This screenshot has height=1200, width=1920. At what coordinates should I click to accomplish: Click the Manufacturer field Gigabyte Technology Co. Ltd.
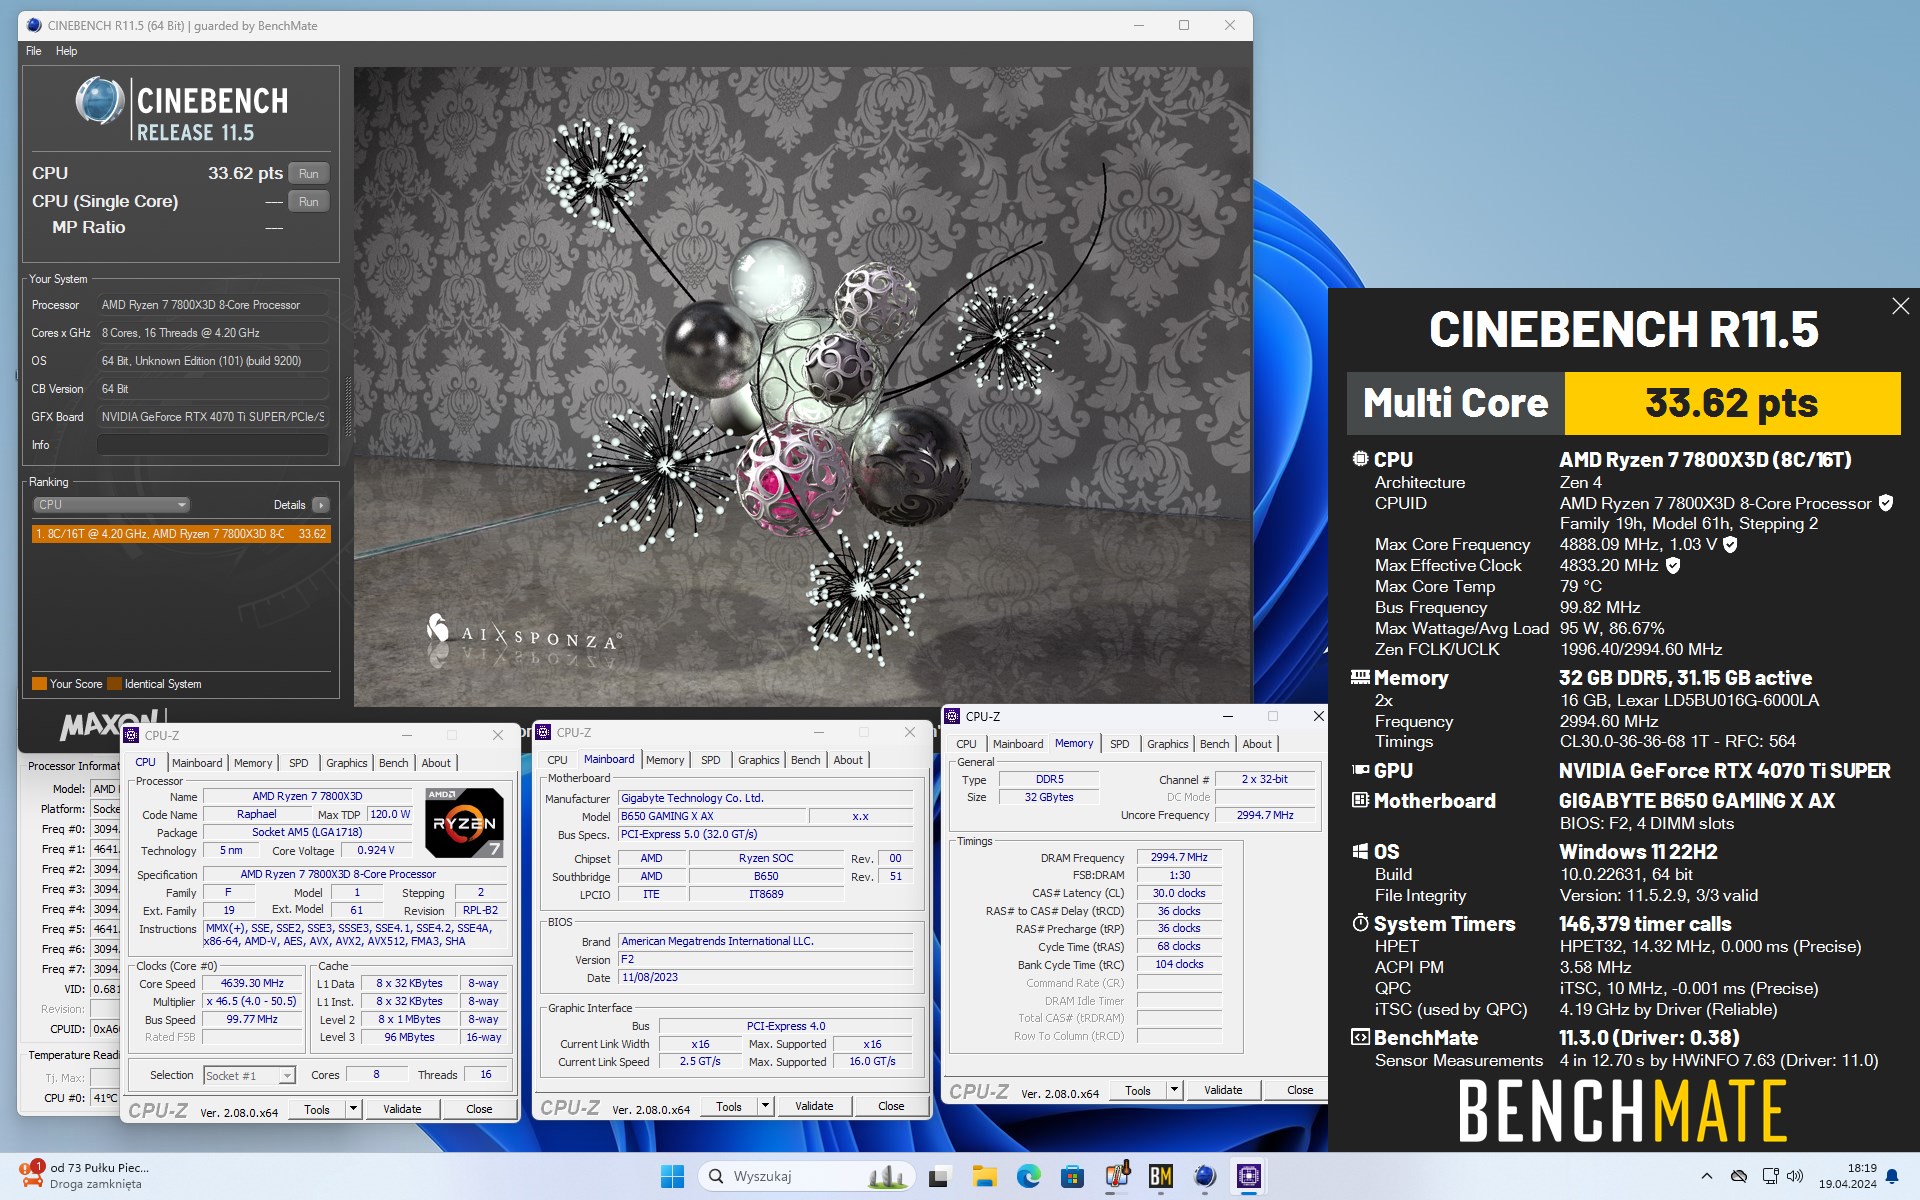click(x=765, y=798)
